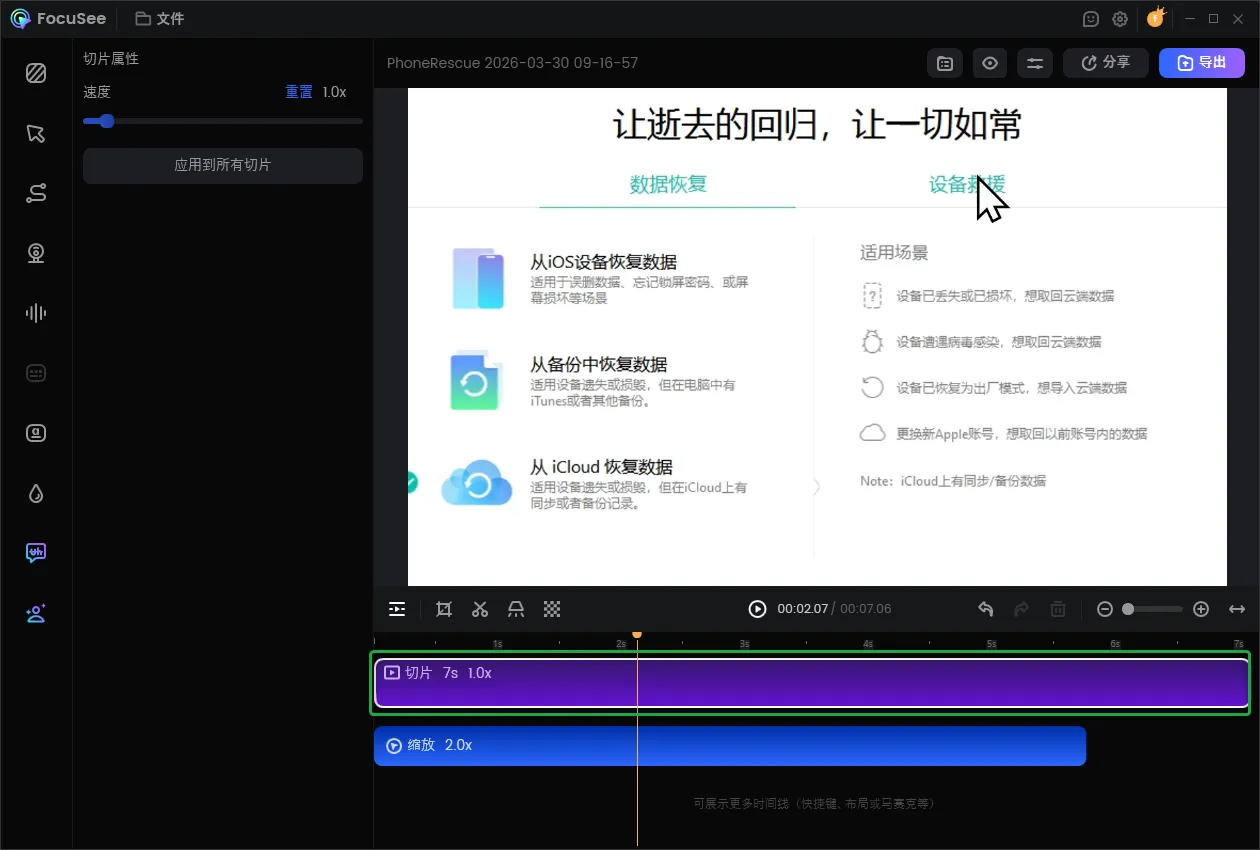The height and width of the screenshot is (850, 1260).
Task: Click the project title PhoneRescue 2026-03-30
Action: coord(512,63)
